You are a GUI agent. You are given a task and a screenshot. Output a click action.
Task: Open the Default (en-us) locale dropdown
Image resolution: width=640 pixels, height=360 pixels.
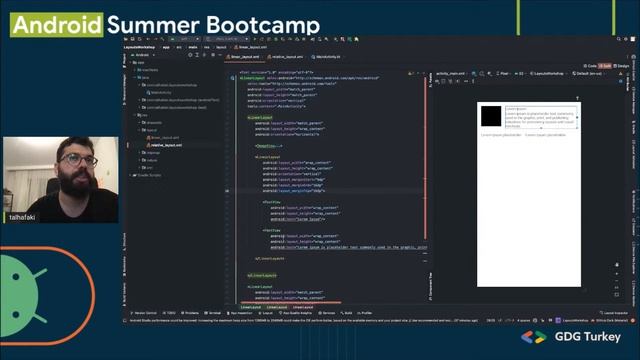(x=589, y=74)
